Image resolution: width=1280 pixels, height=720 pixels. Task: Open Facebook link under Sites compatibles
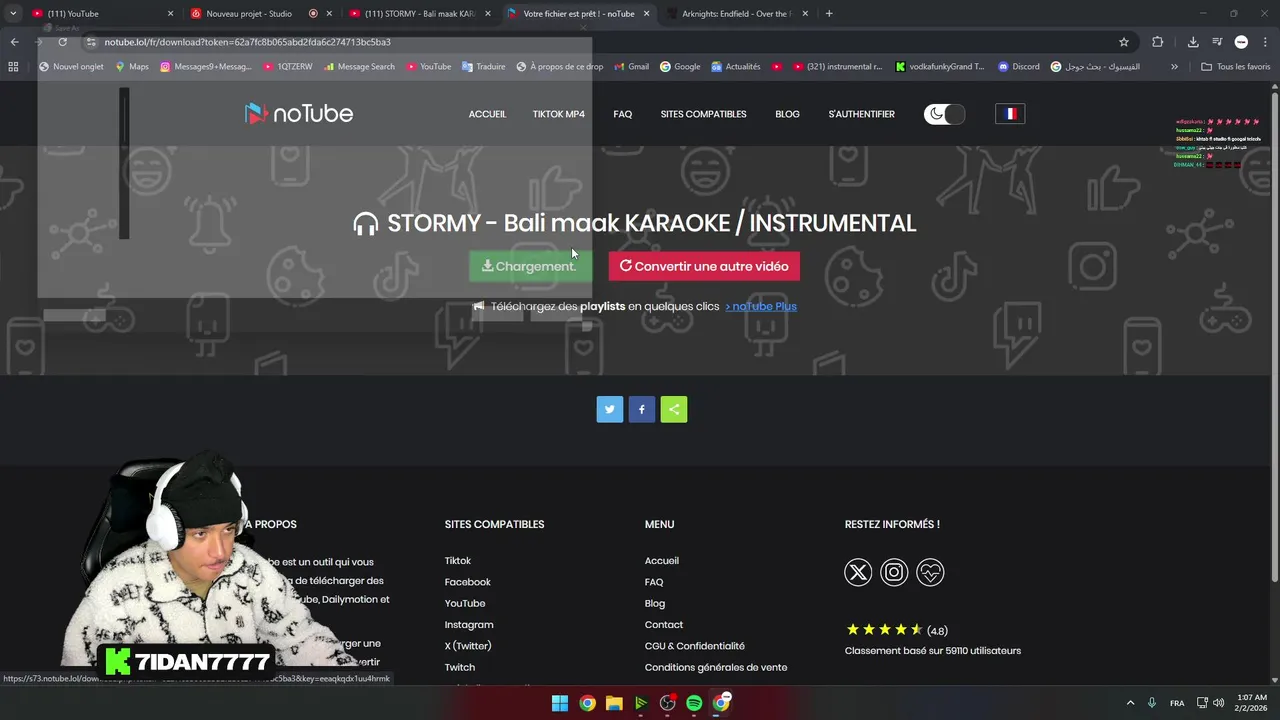(x=468, y=582)
